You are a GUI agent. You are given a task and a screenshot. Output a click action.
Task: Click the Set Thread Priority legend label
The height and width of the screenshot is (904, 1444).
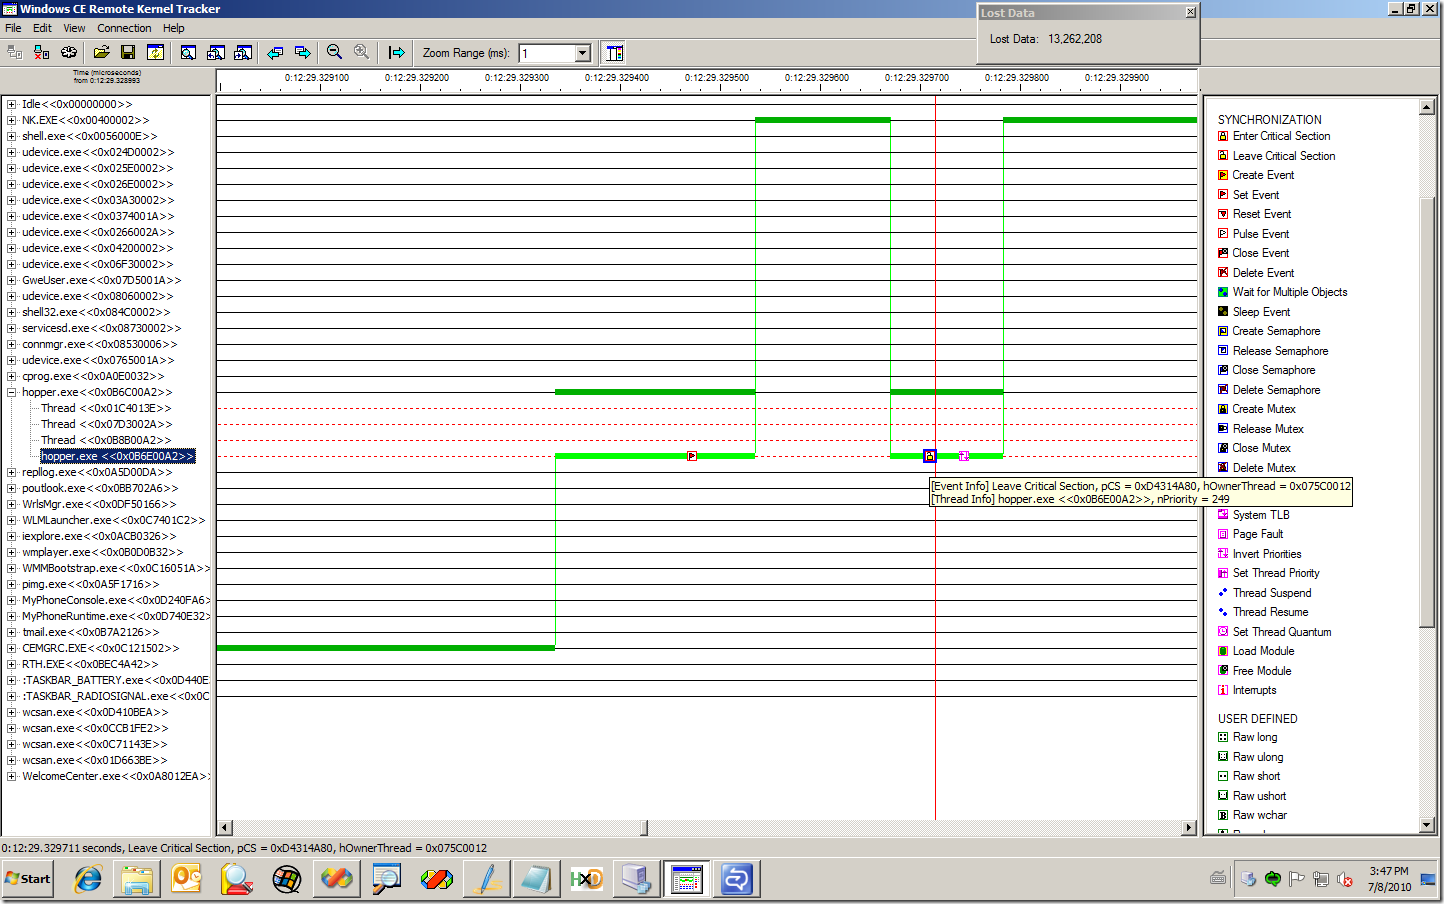(1276, 573)
